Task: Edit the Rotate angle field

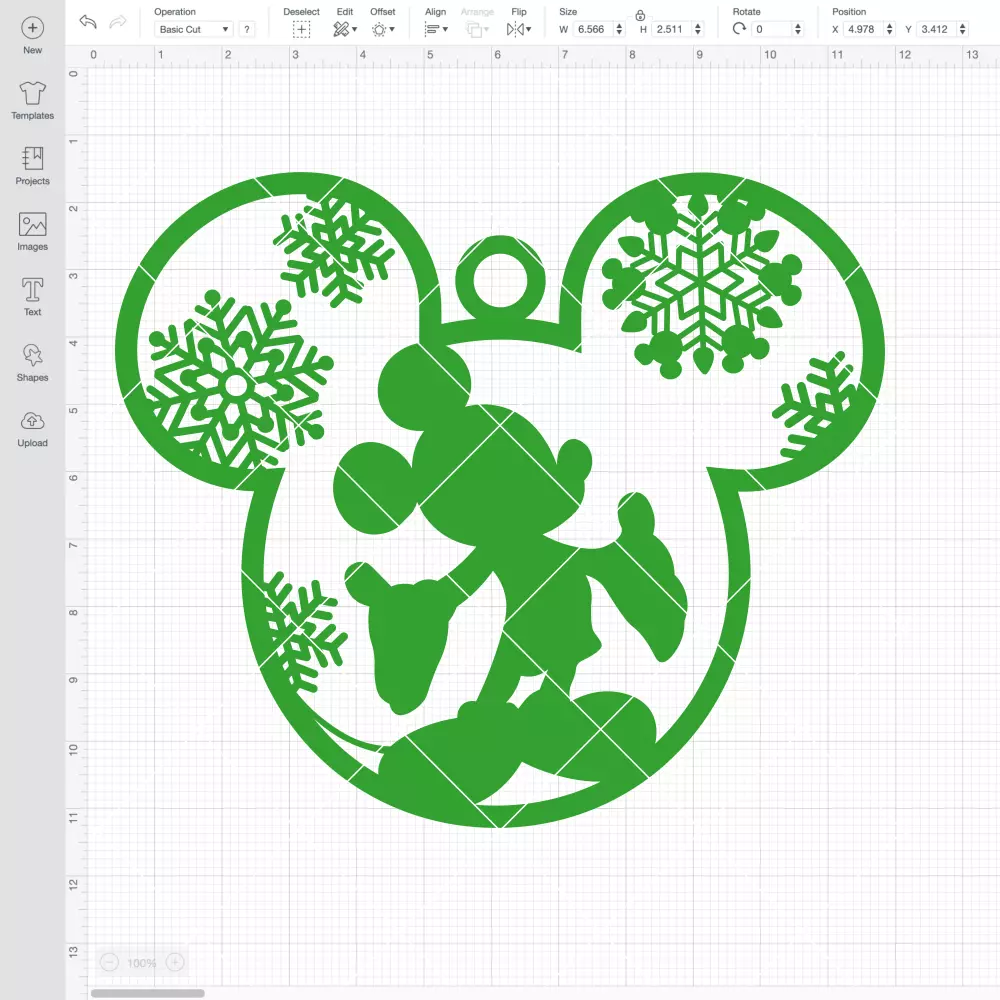Action: point(772,29)
